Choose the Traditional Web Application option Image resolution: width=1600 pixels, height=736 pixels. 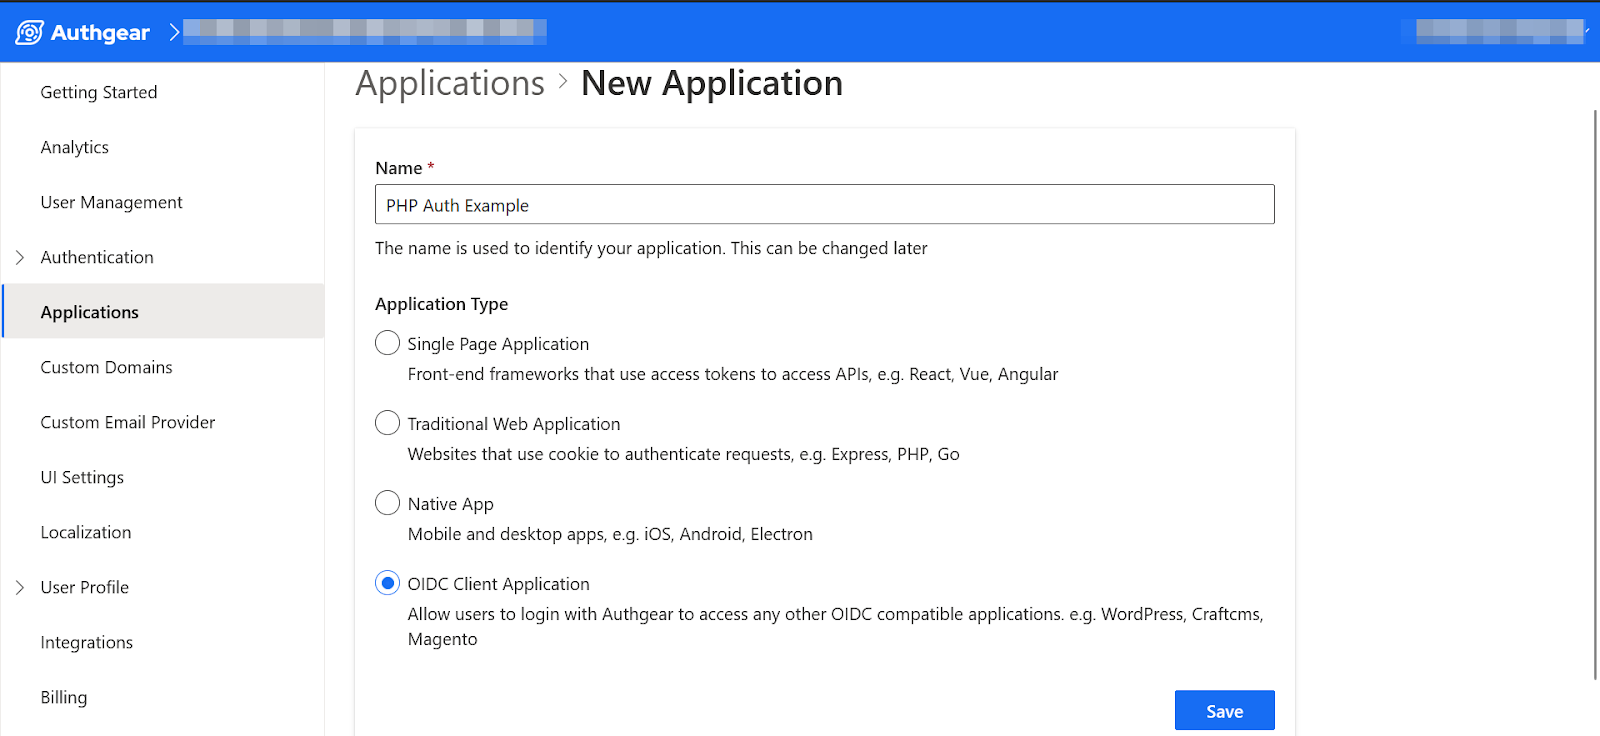point(387,423)
